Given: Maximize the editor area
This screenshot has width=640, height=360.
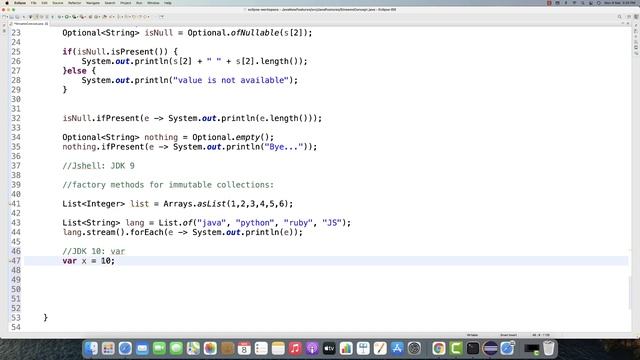Looking at the screenshot, I should 628,23.
